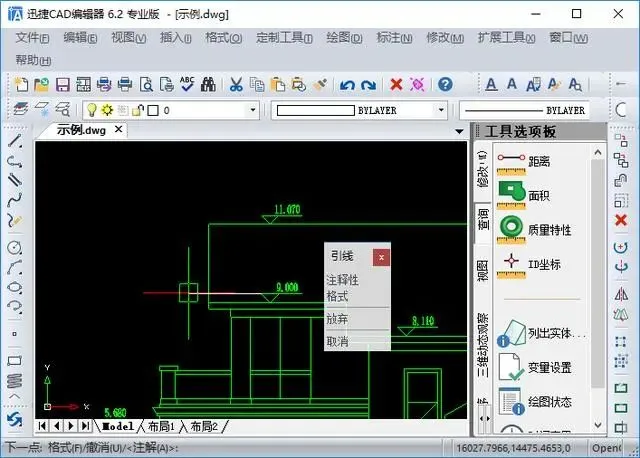Image resolution: width=640 pixels, height=458 pixels.
Task: Click the BYLAYER color swatch box
Action: pyautogui.click(x=316, y=110)
